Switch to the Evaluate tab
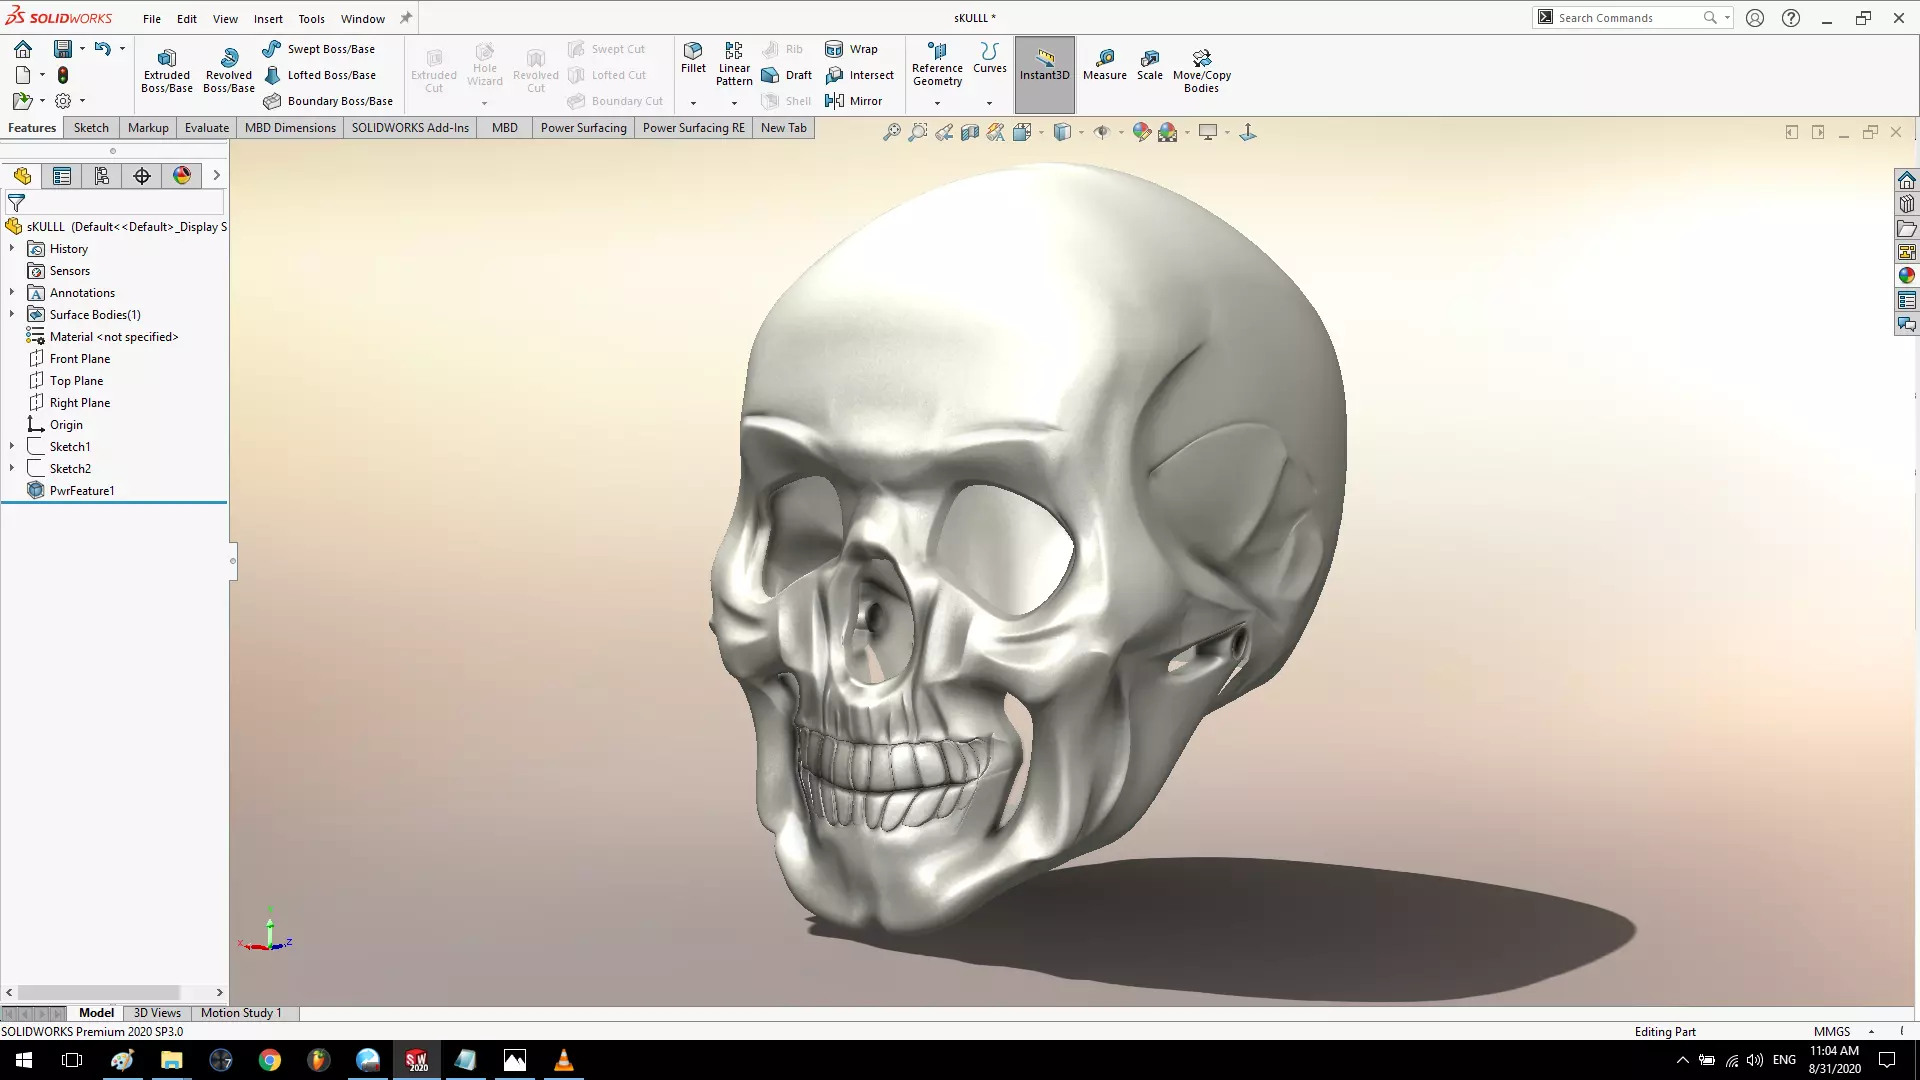1920x1080 pixels. pyautogui.click(x=207, y=128)
